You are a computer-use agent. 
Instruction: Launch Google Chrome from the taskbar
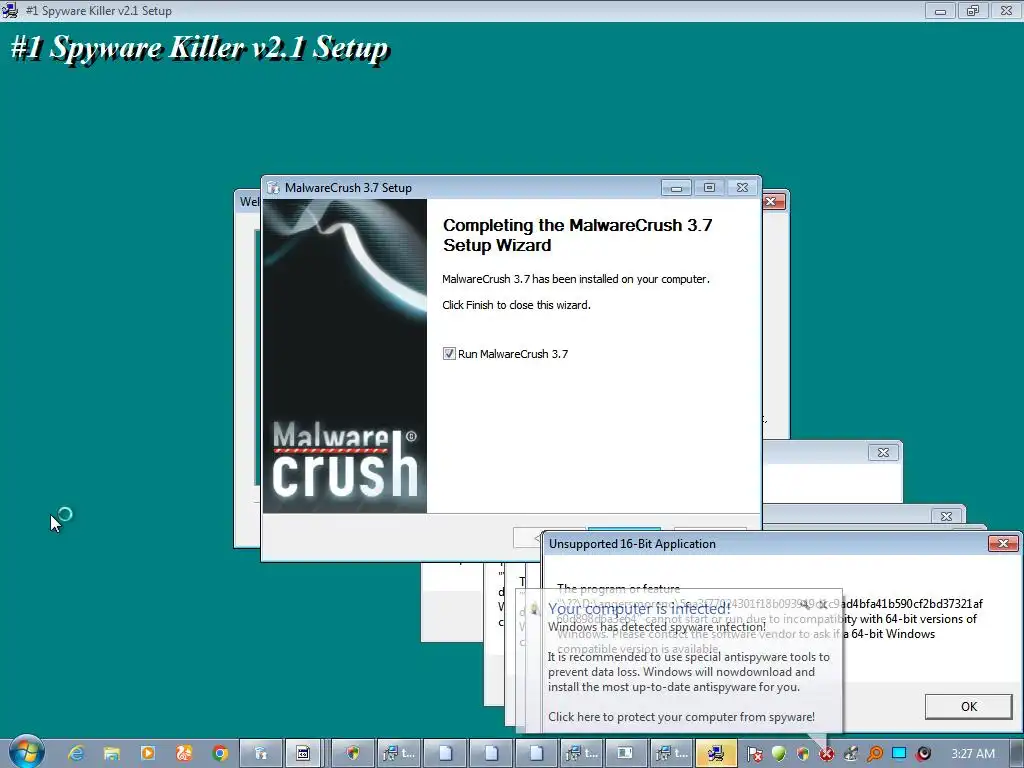click(x=220, y=754)
